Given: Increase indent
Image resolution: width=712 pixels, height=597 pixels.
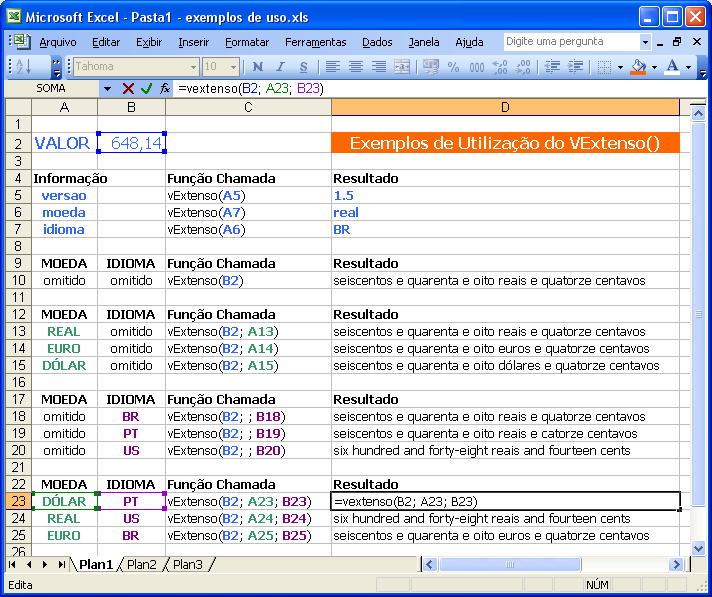Looking at the screenshot, I should point(575,67).
